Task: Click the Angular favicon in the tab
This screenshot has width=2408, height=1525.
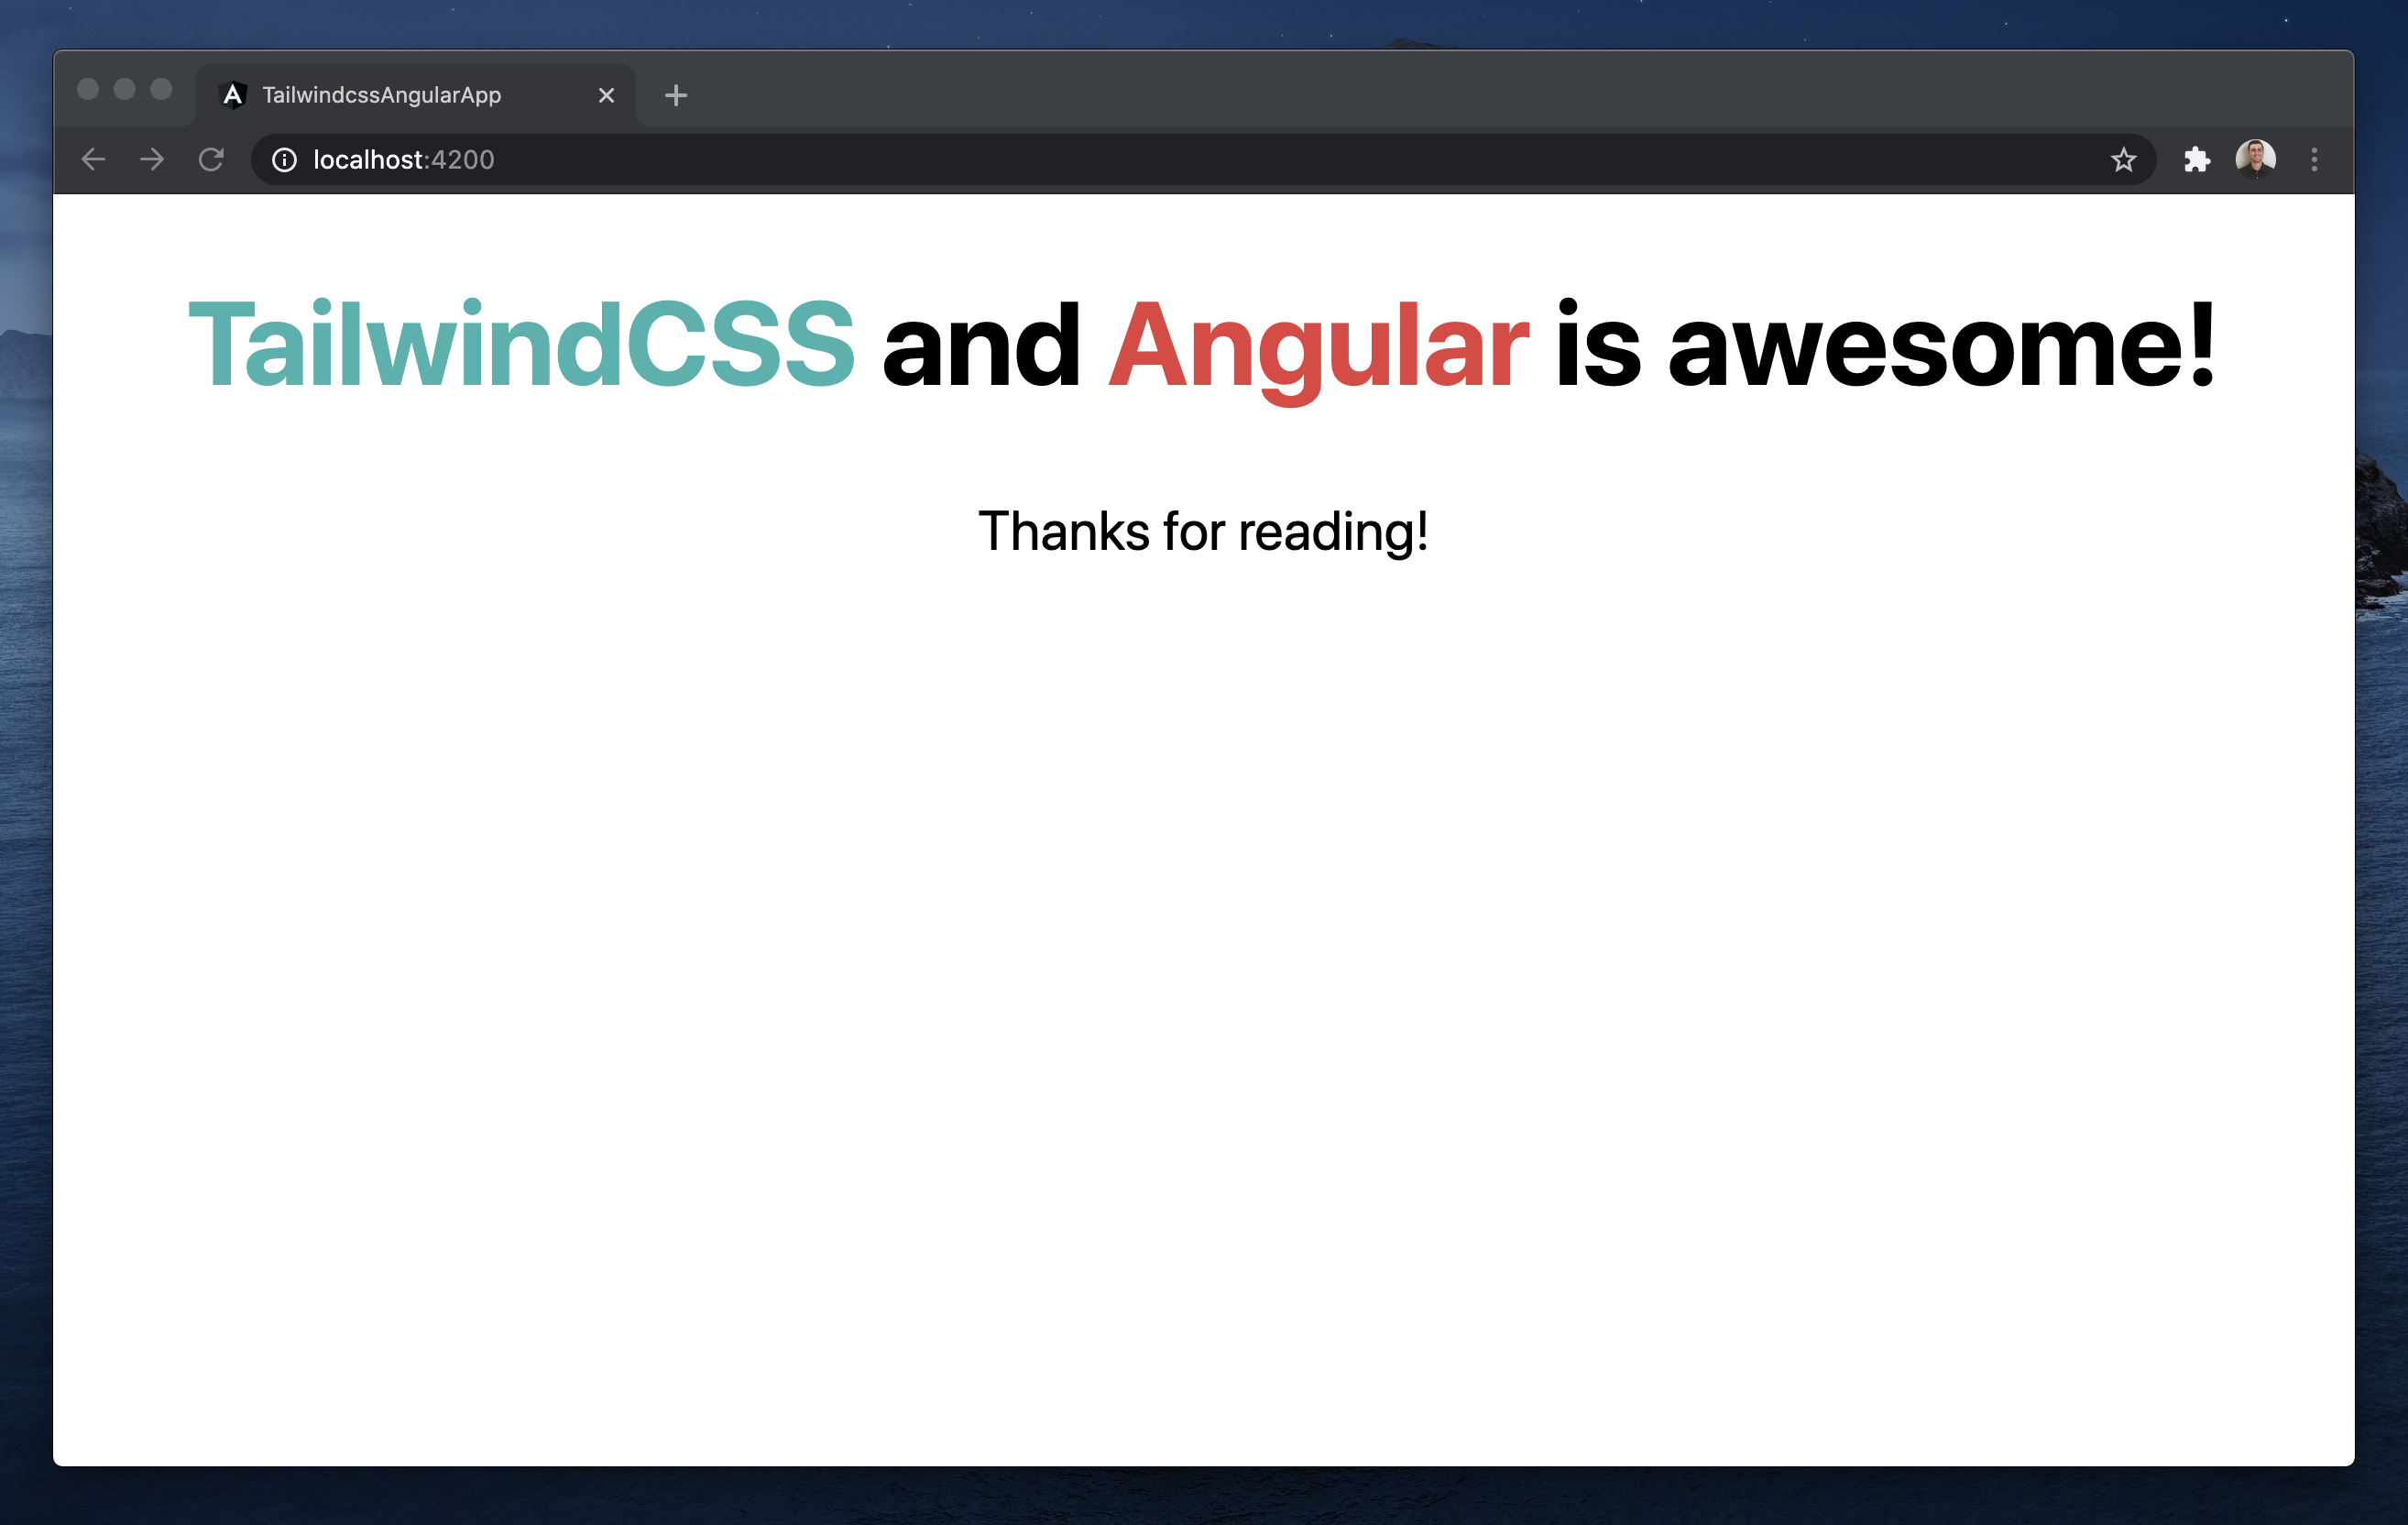Action: click(x=233, y=95)
